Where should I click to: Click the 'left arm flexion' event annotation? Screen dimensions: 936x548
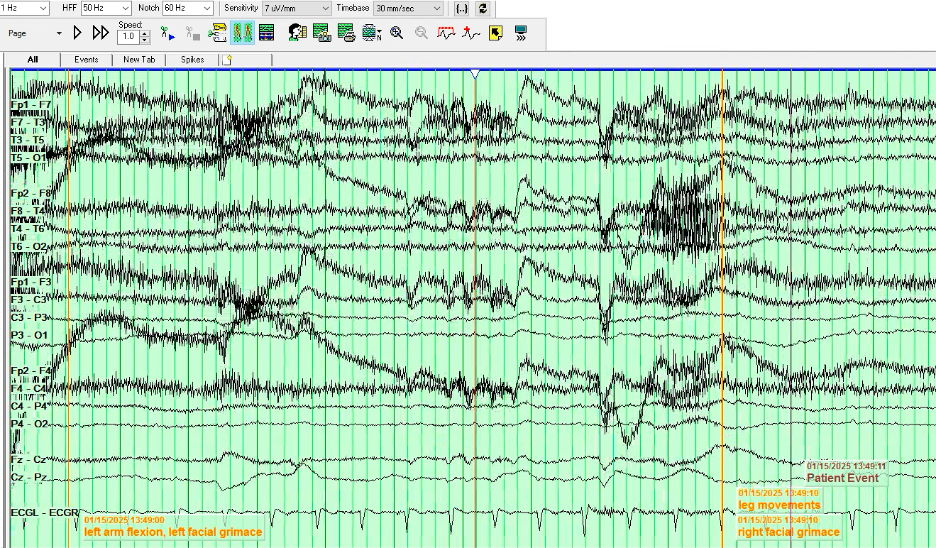tap(172, 532)
